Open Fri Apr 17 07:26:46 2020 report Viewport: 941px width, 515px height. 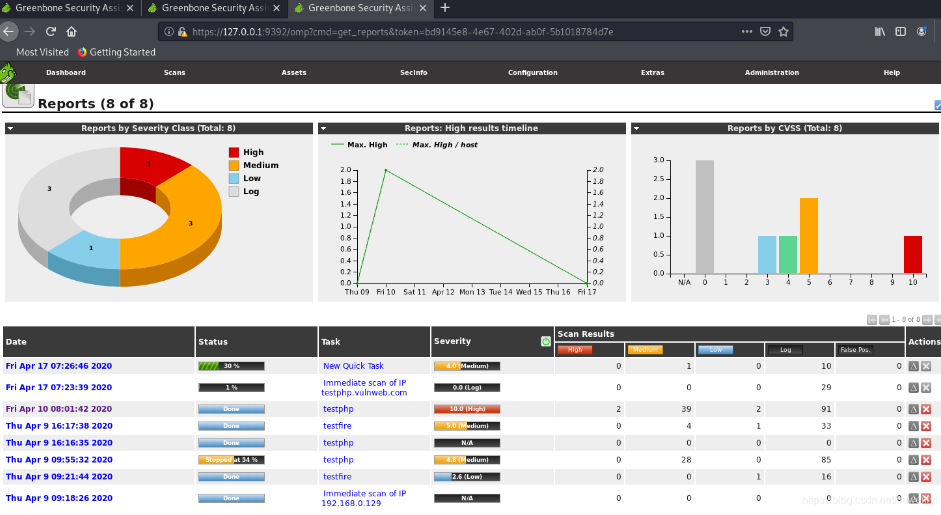(x=59, y=366)
